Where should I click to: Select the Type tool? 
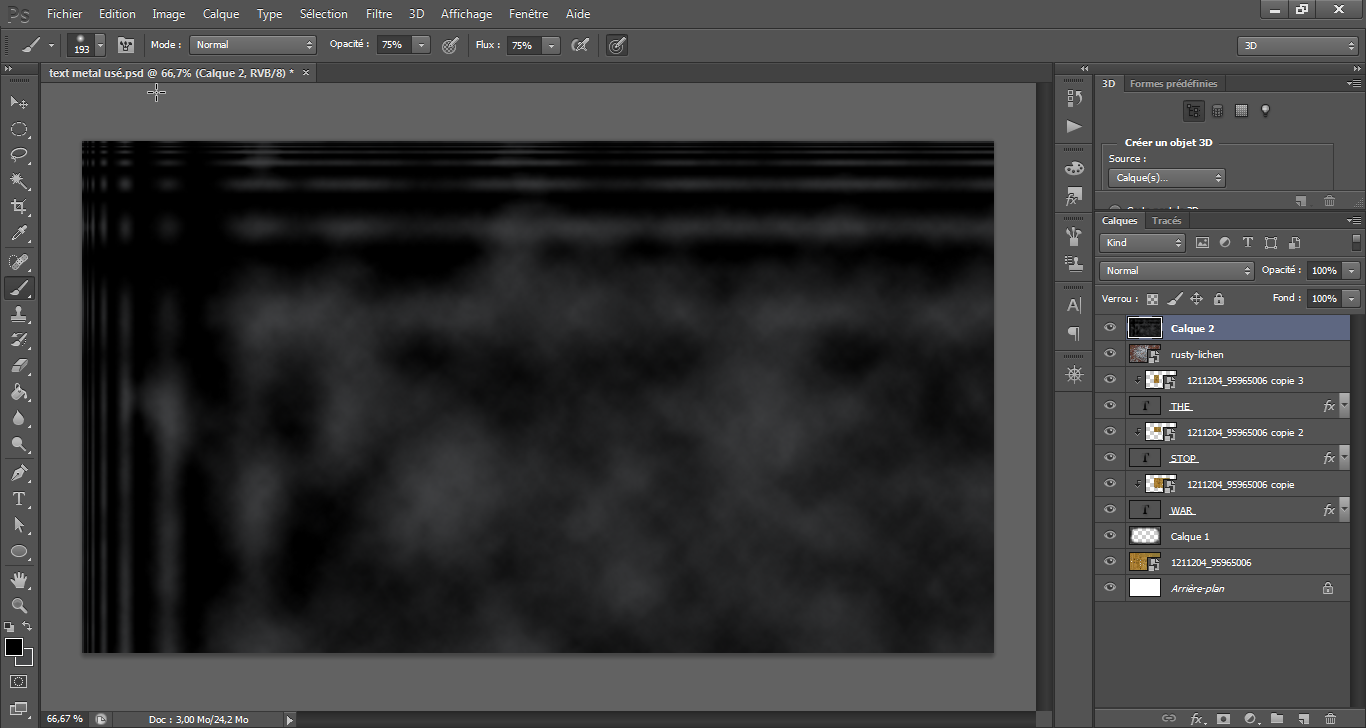tap(19, 498)
